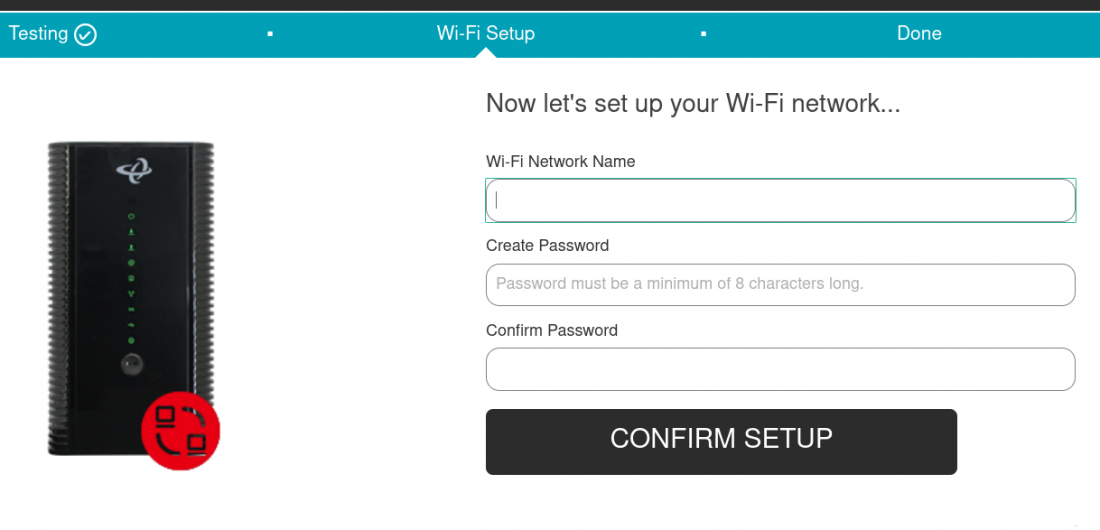
Task: Click the dot separator before the Done step
Action: pos(704,34)
